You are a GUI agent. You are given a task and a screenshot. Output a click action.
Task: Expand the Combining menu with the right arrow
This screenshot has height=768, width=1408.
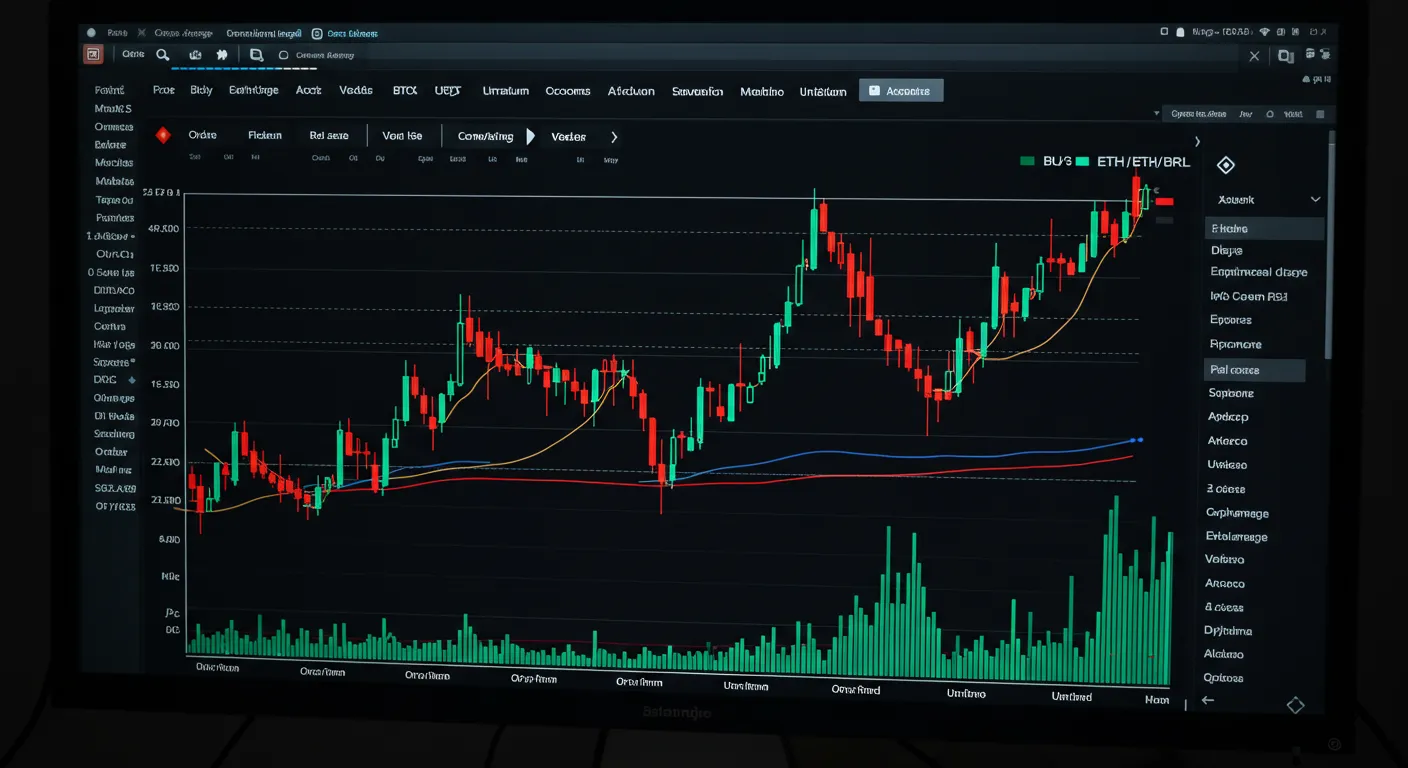tap(530, 136)
